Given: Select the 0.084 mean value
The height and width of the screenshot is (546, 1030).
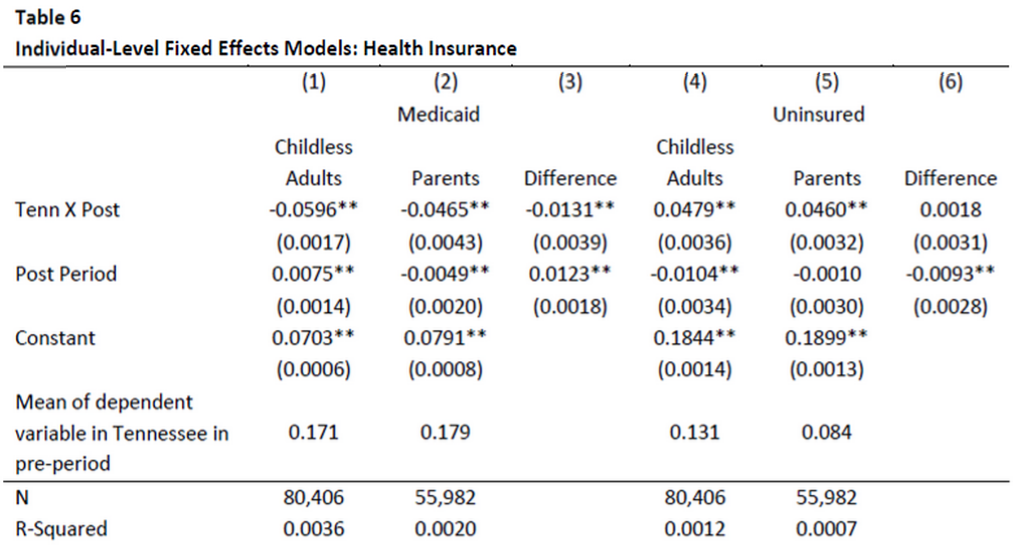Looking at the screenshot, I should (827, 434).
